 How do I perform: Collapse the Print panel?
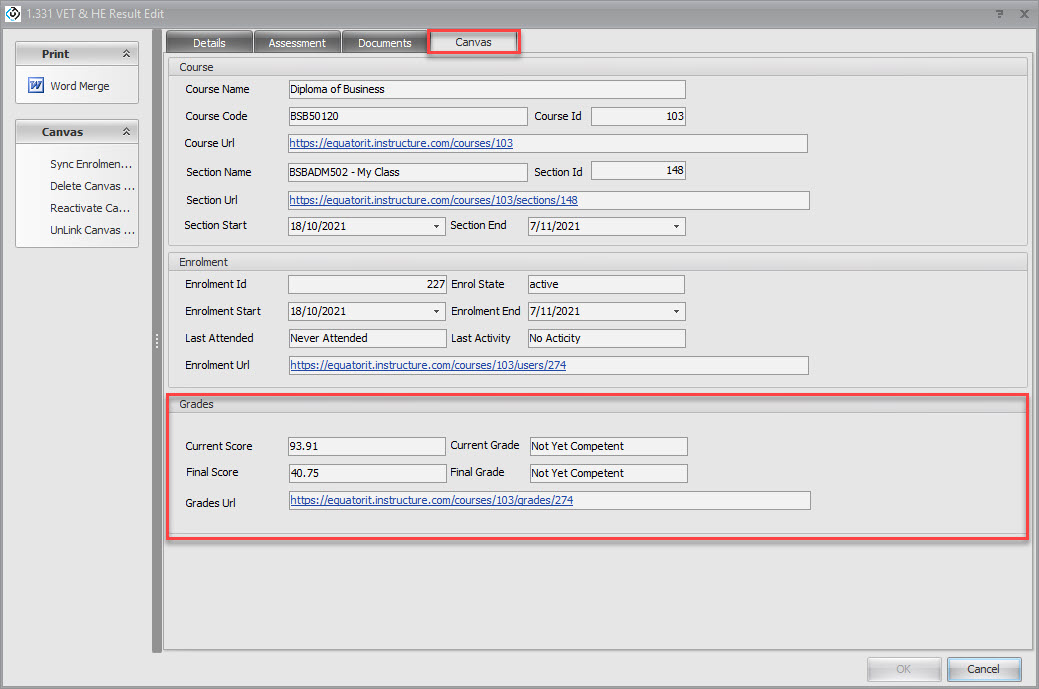coord(126,54)
